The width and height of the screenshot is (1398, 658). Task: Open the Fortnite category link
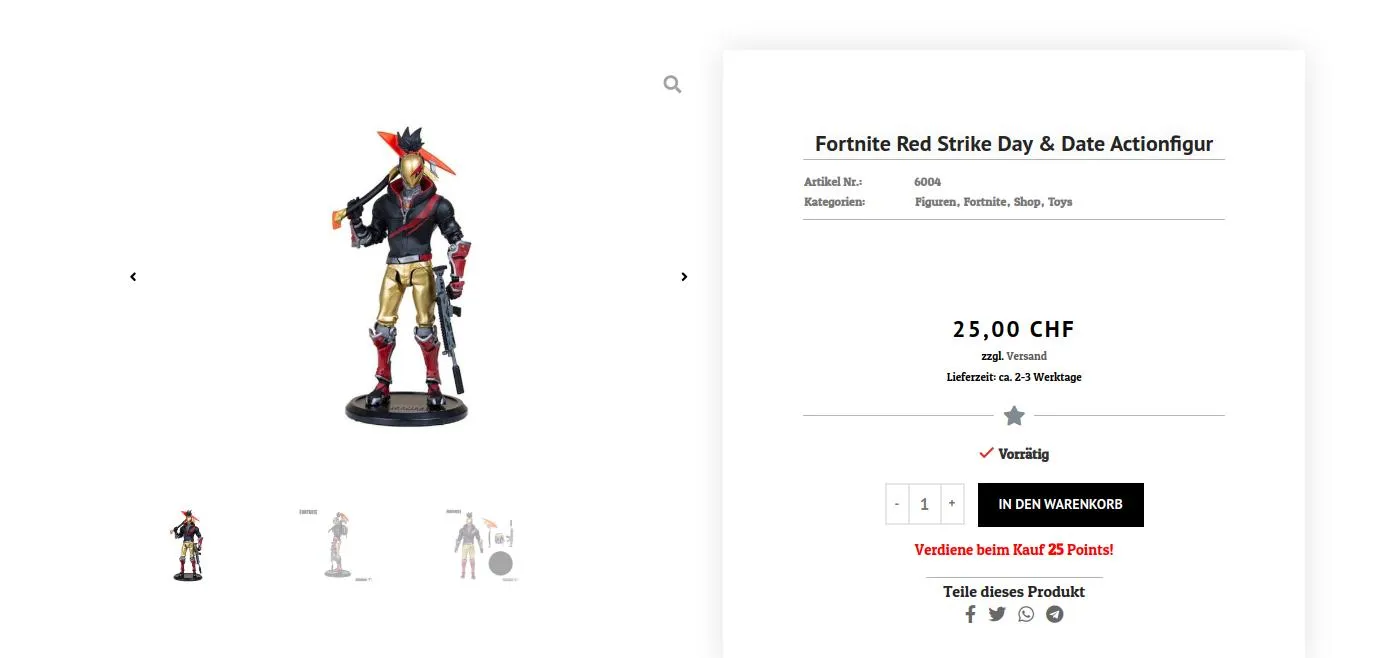pos(985,202)
